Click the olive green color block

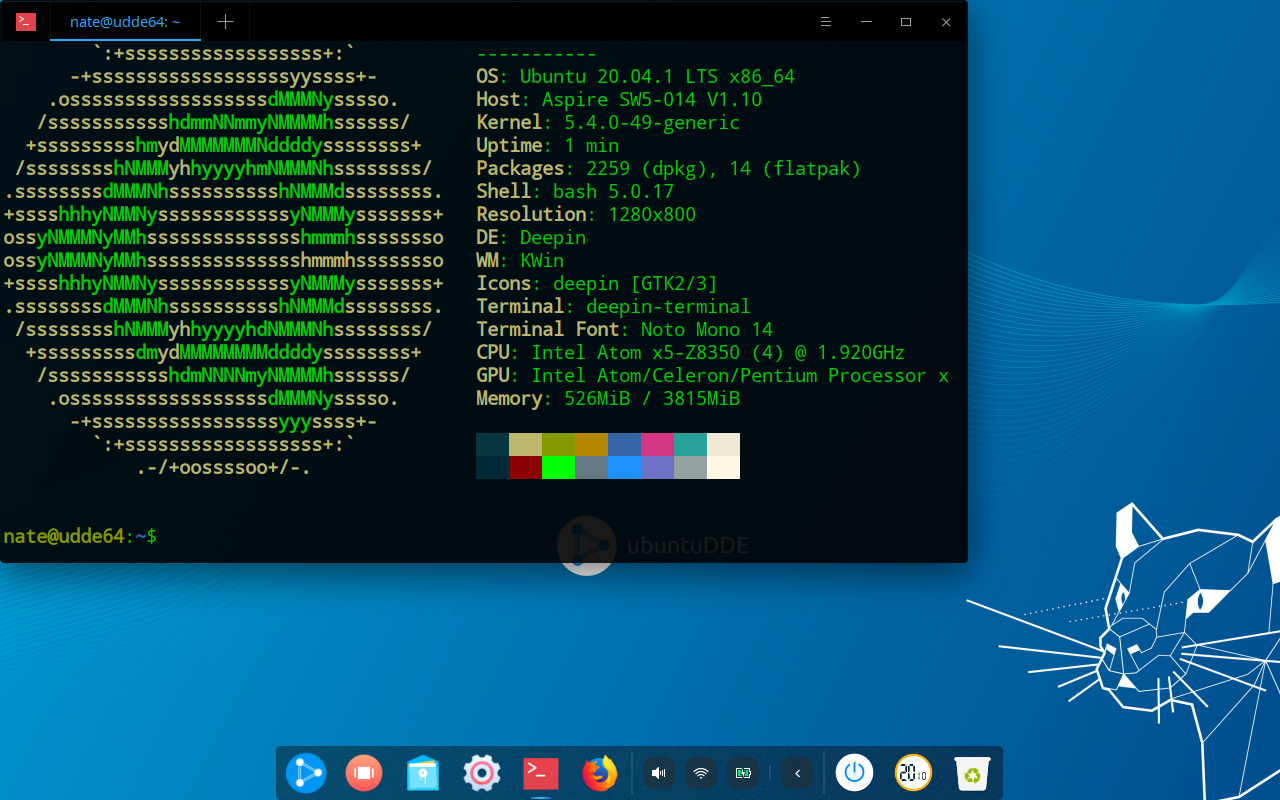(558, 444)
